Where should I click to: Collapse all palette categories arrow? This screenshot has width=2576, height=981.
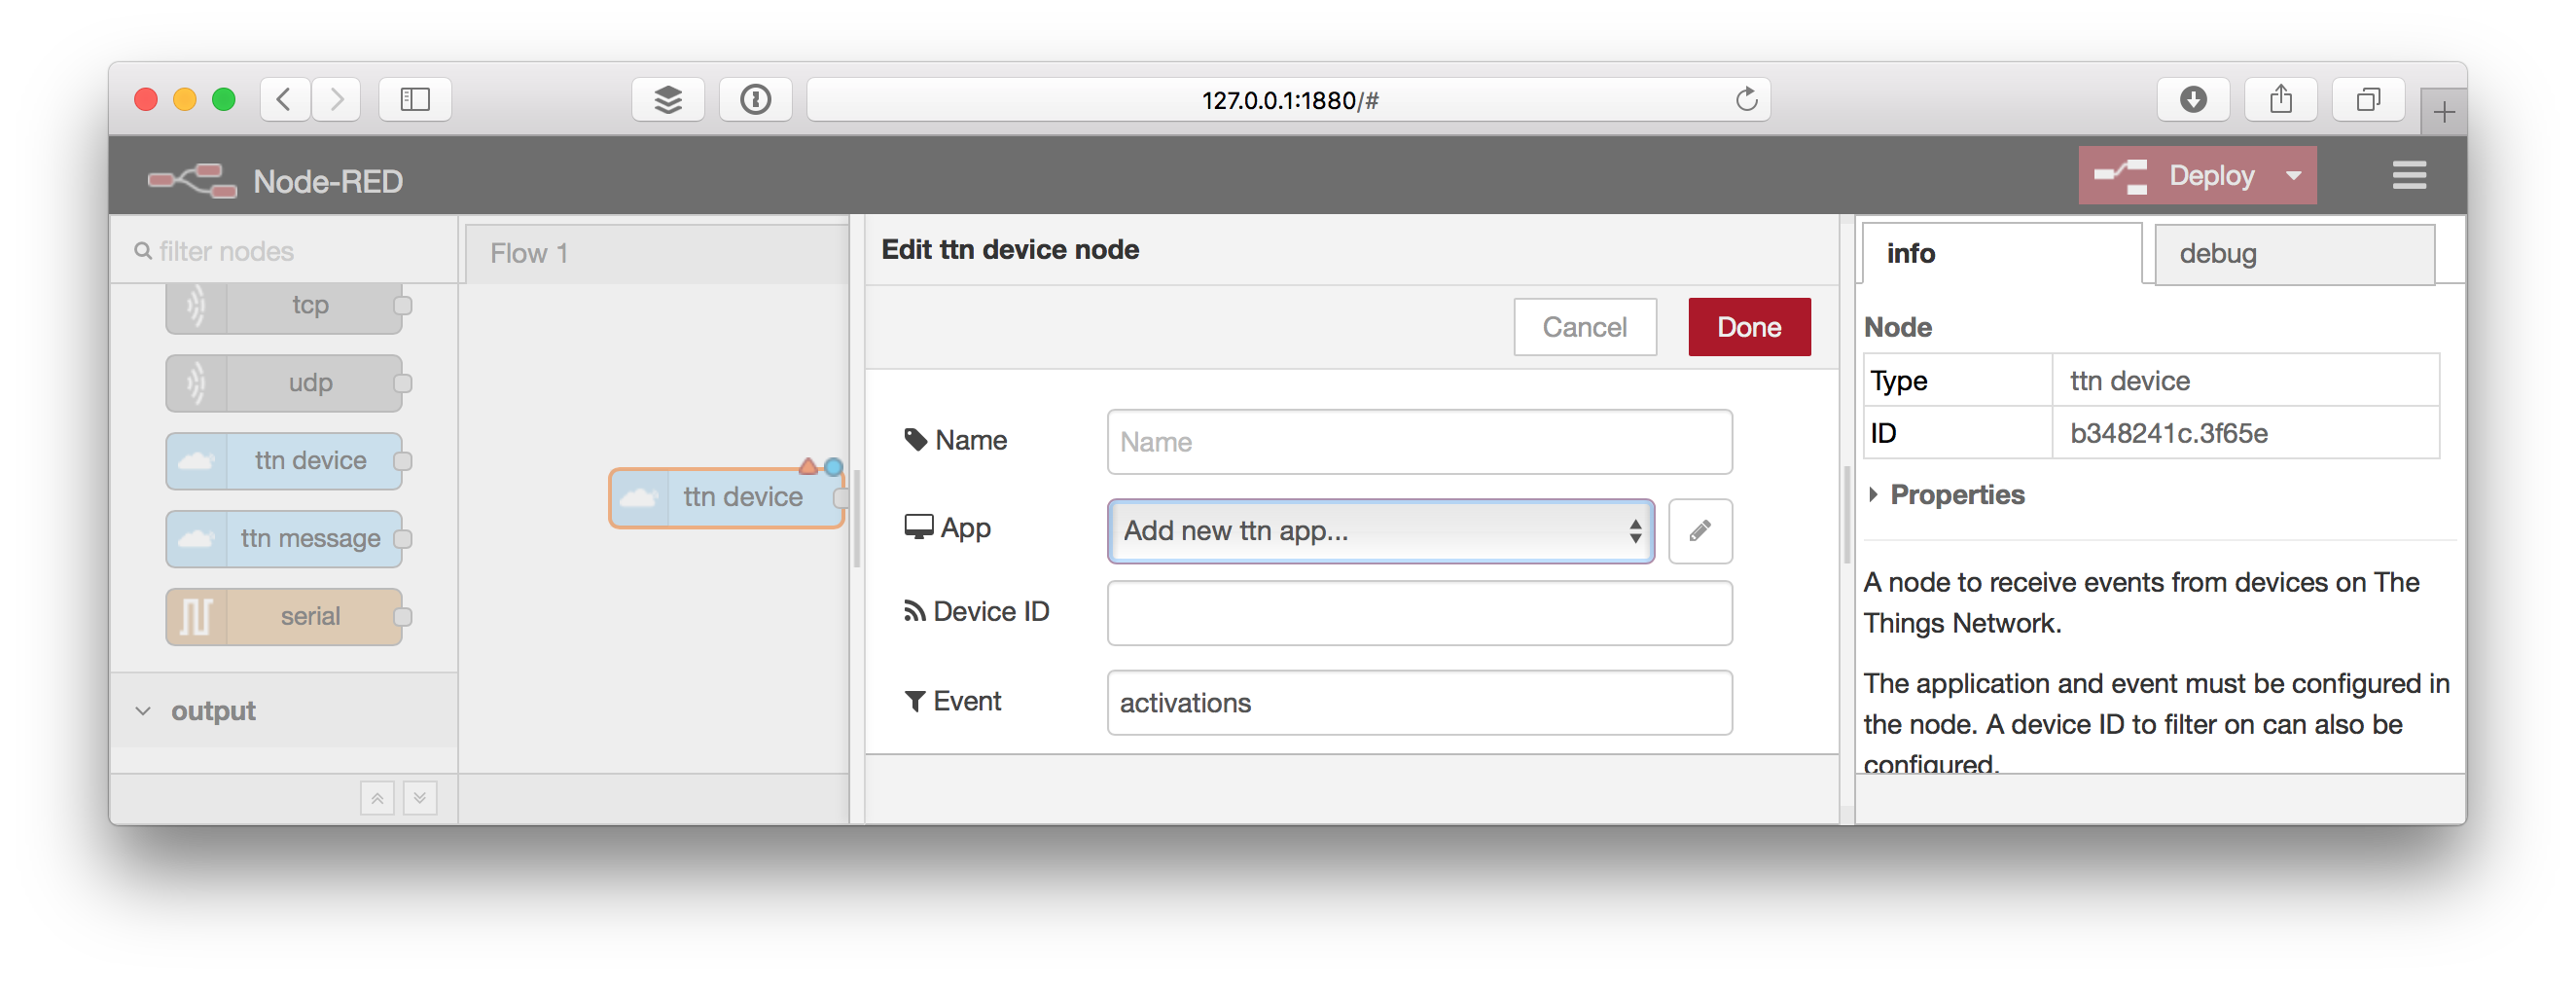377,798
